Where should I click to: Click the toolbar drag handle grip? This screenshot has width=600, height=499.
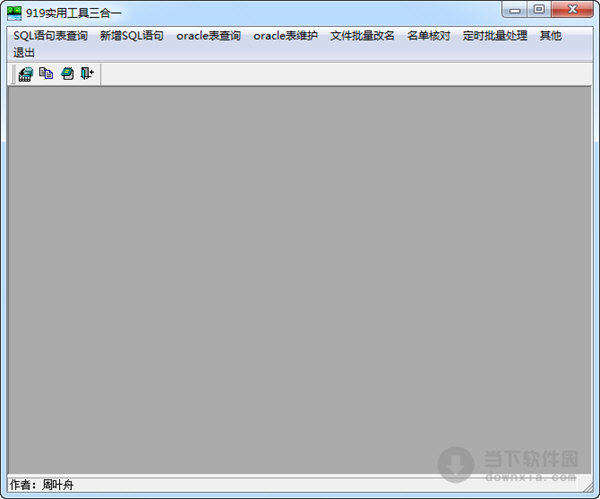click(x=13, y=74)
